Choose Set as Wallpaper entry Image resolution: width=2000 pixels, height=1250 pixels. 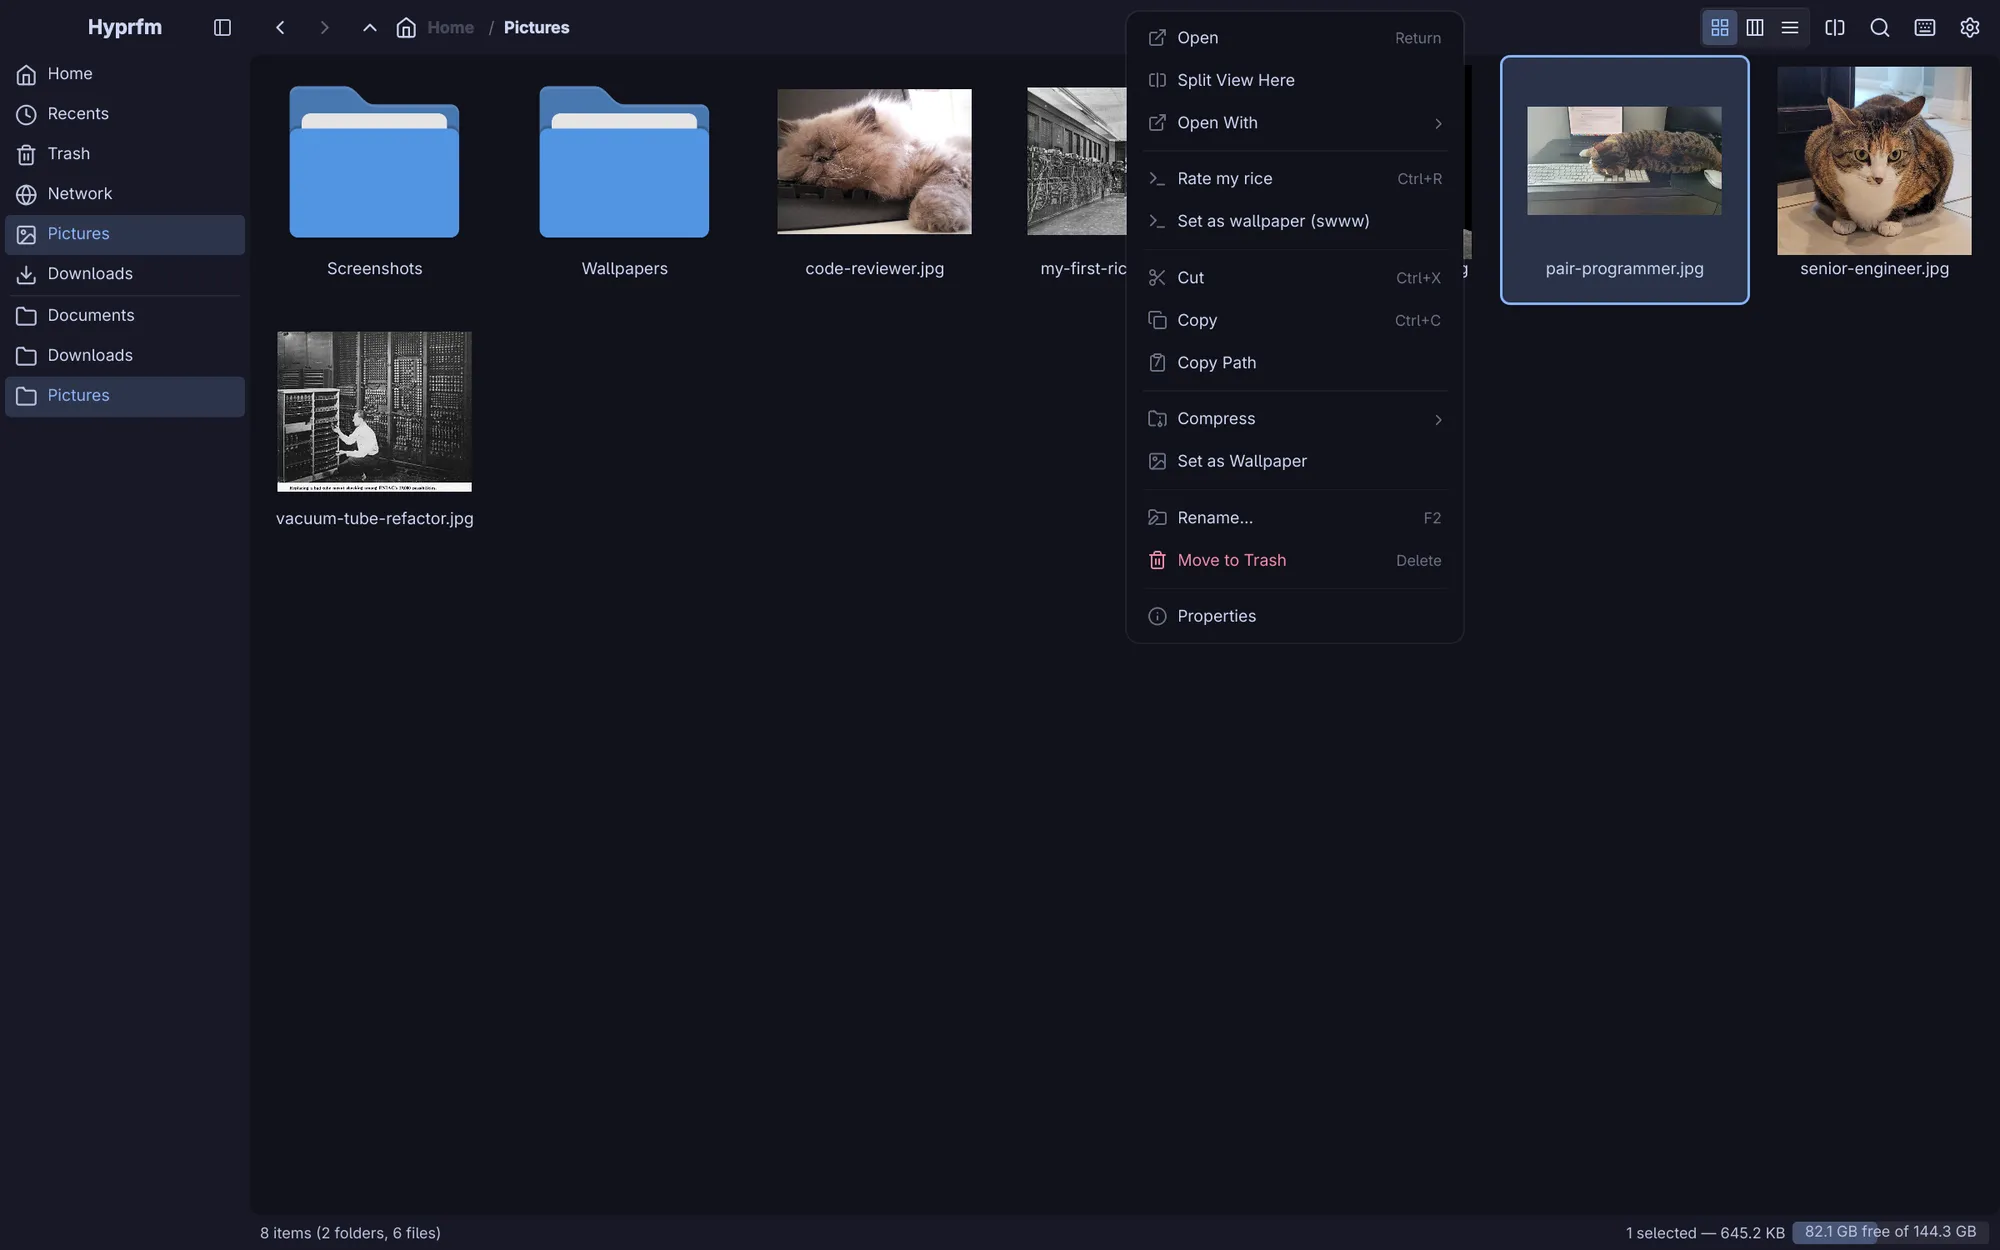1294,461
